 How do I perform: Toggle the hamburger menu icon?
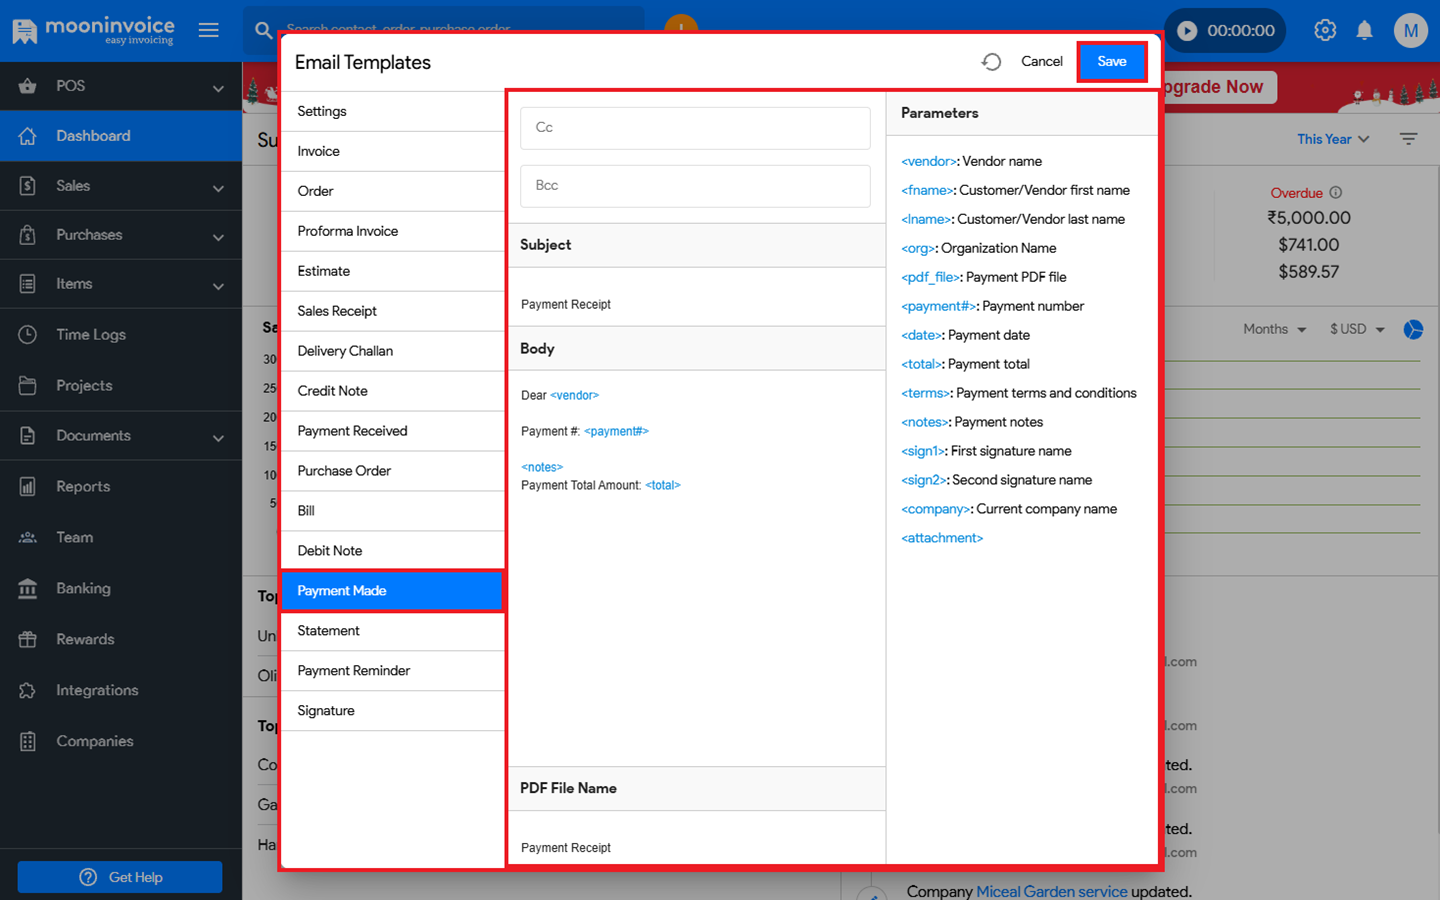(x=208, y=30)
